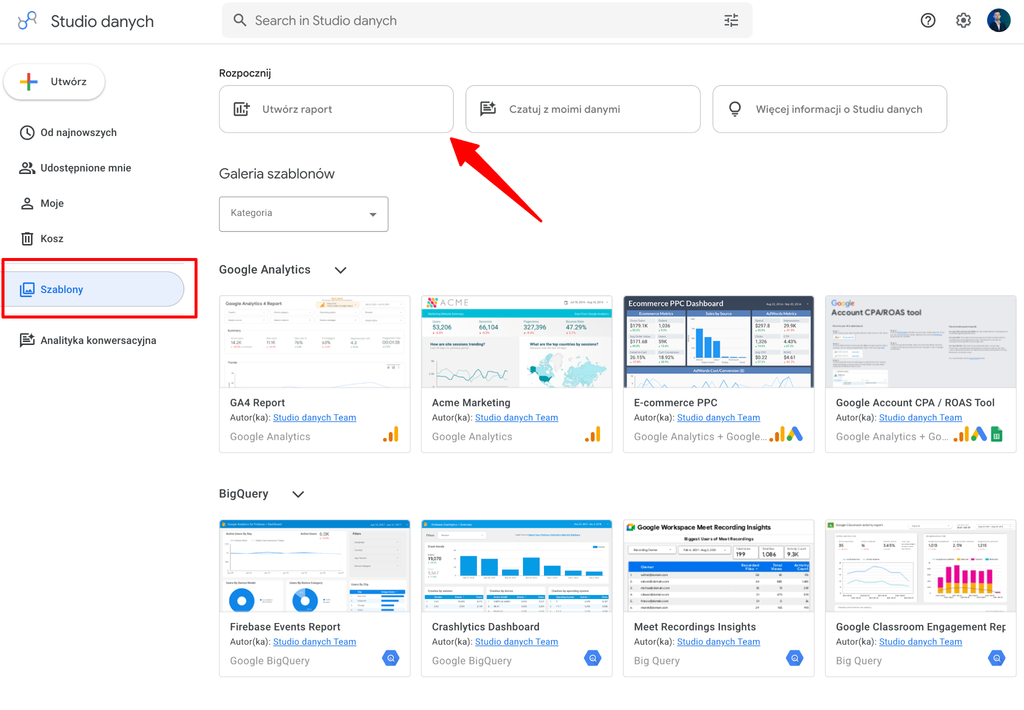Click the clock icon beside Od najnowszych
Image resolution: width=1024 pixels, height=710 pixels.
tap(27, 133)
